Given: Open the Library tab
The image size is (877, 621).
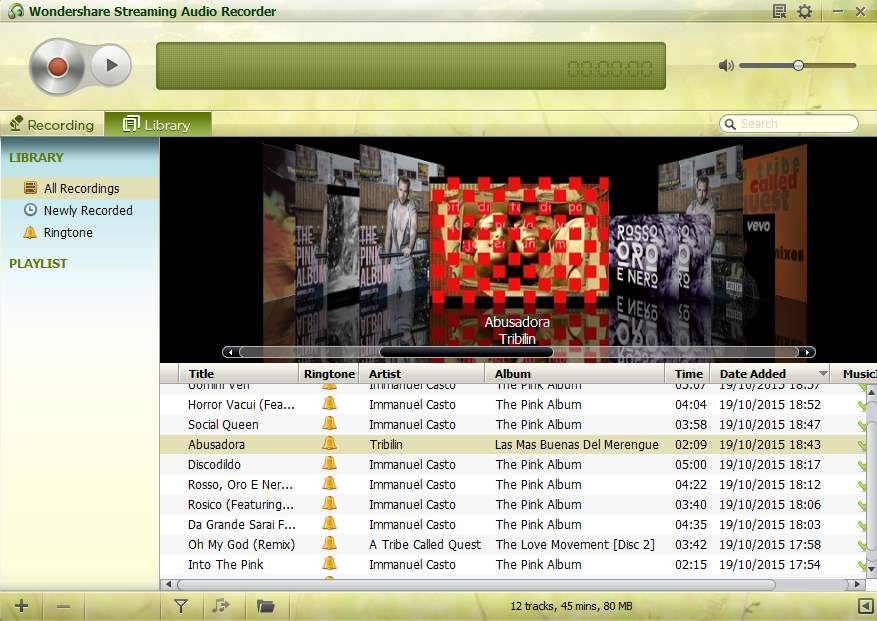Looking at the screenshot, I should [157, 125].
